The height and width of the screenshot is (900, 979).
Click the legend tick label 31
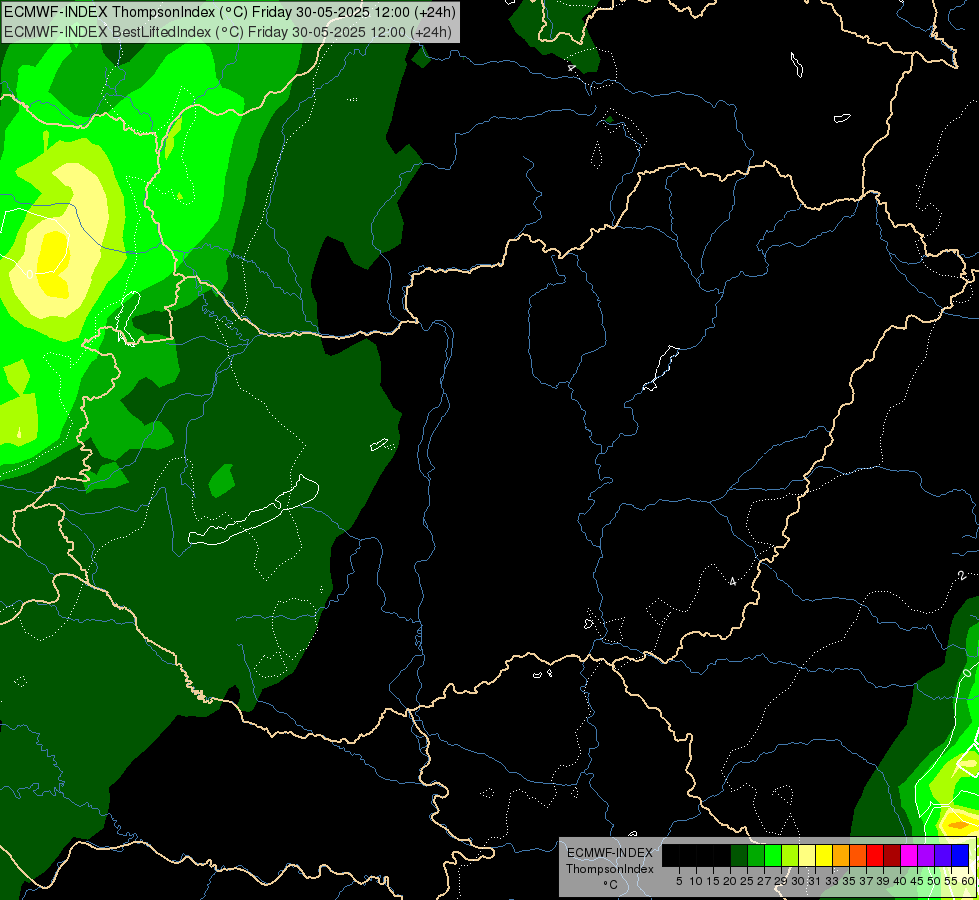click(815, 881)
